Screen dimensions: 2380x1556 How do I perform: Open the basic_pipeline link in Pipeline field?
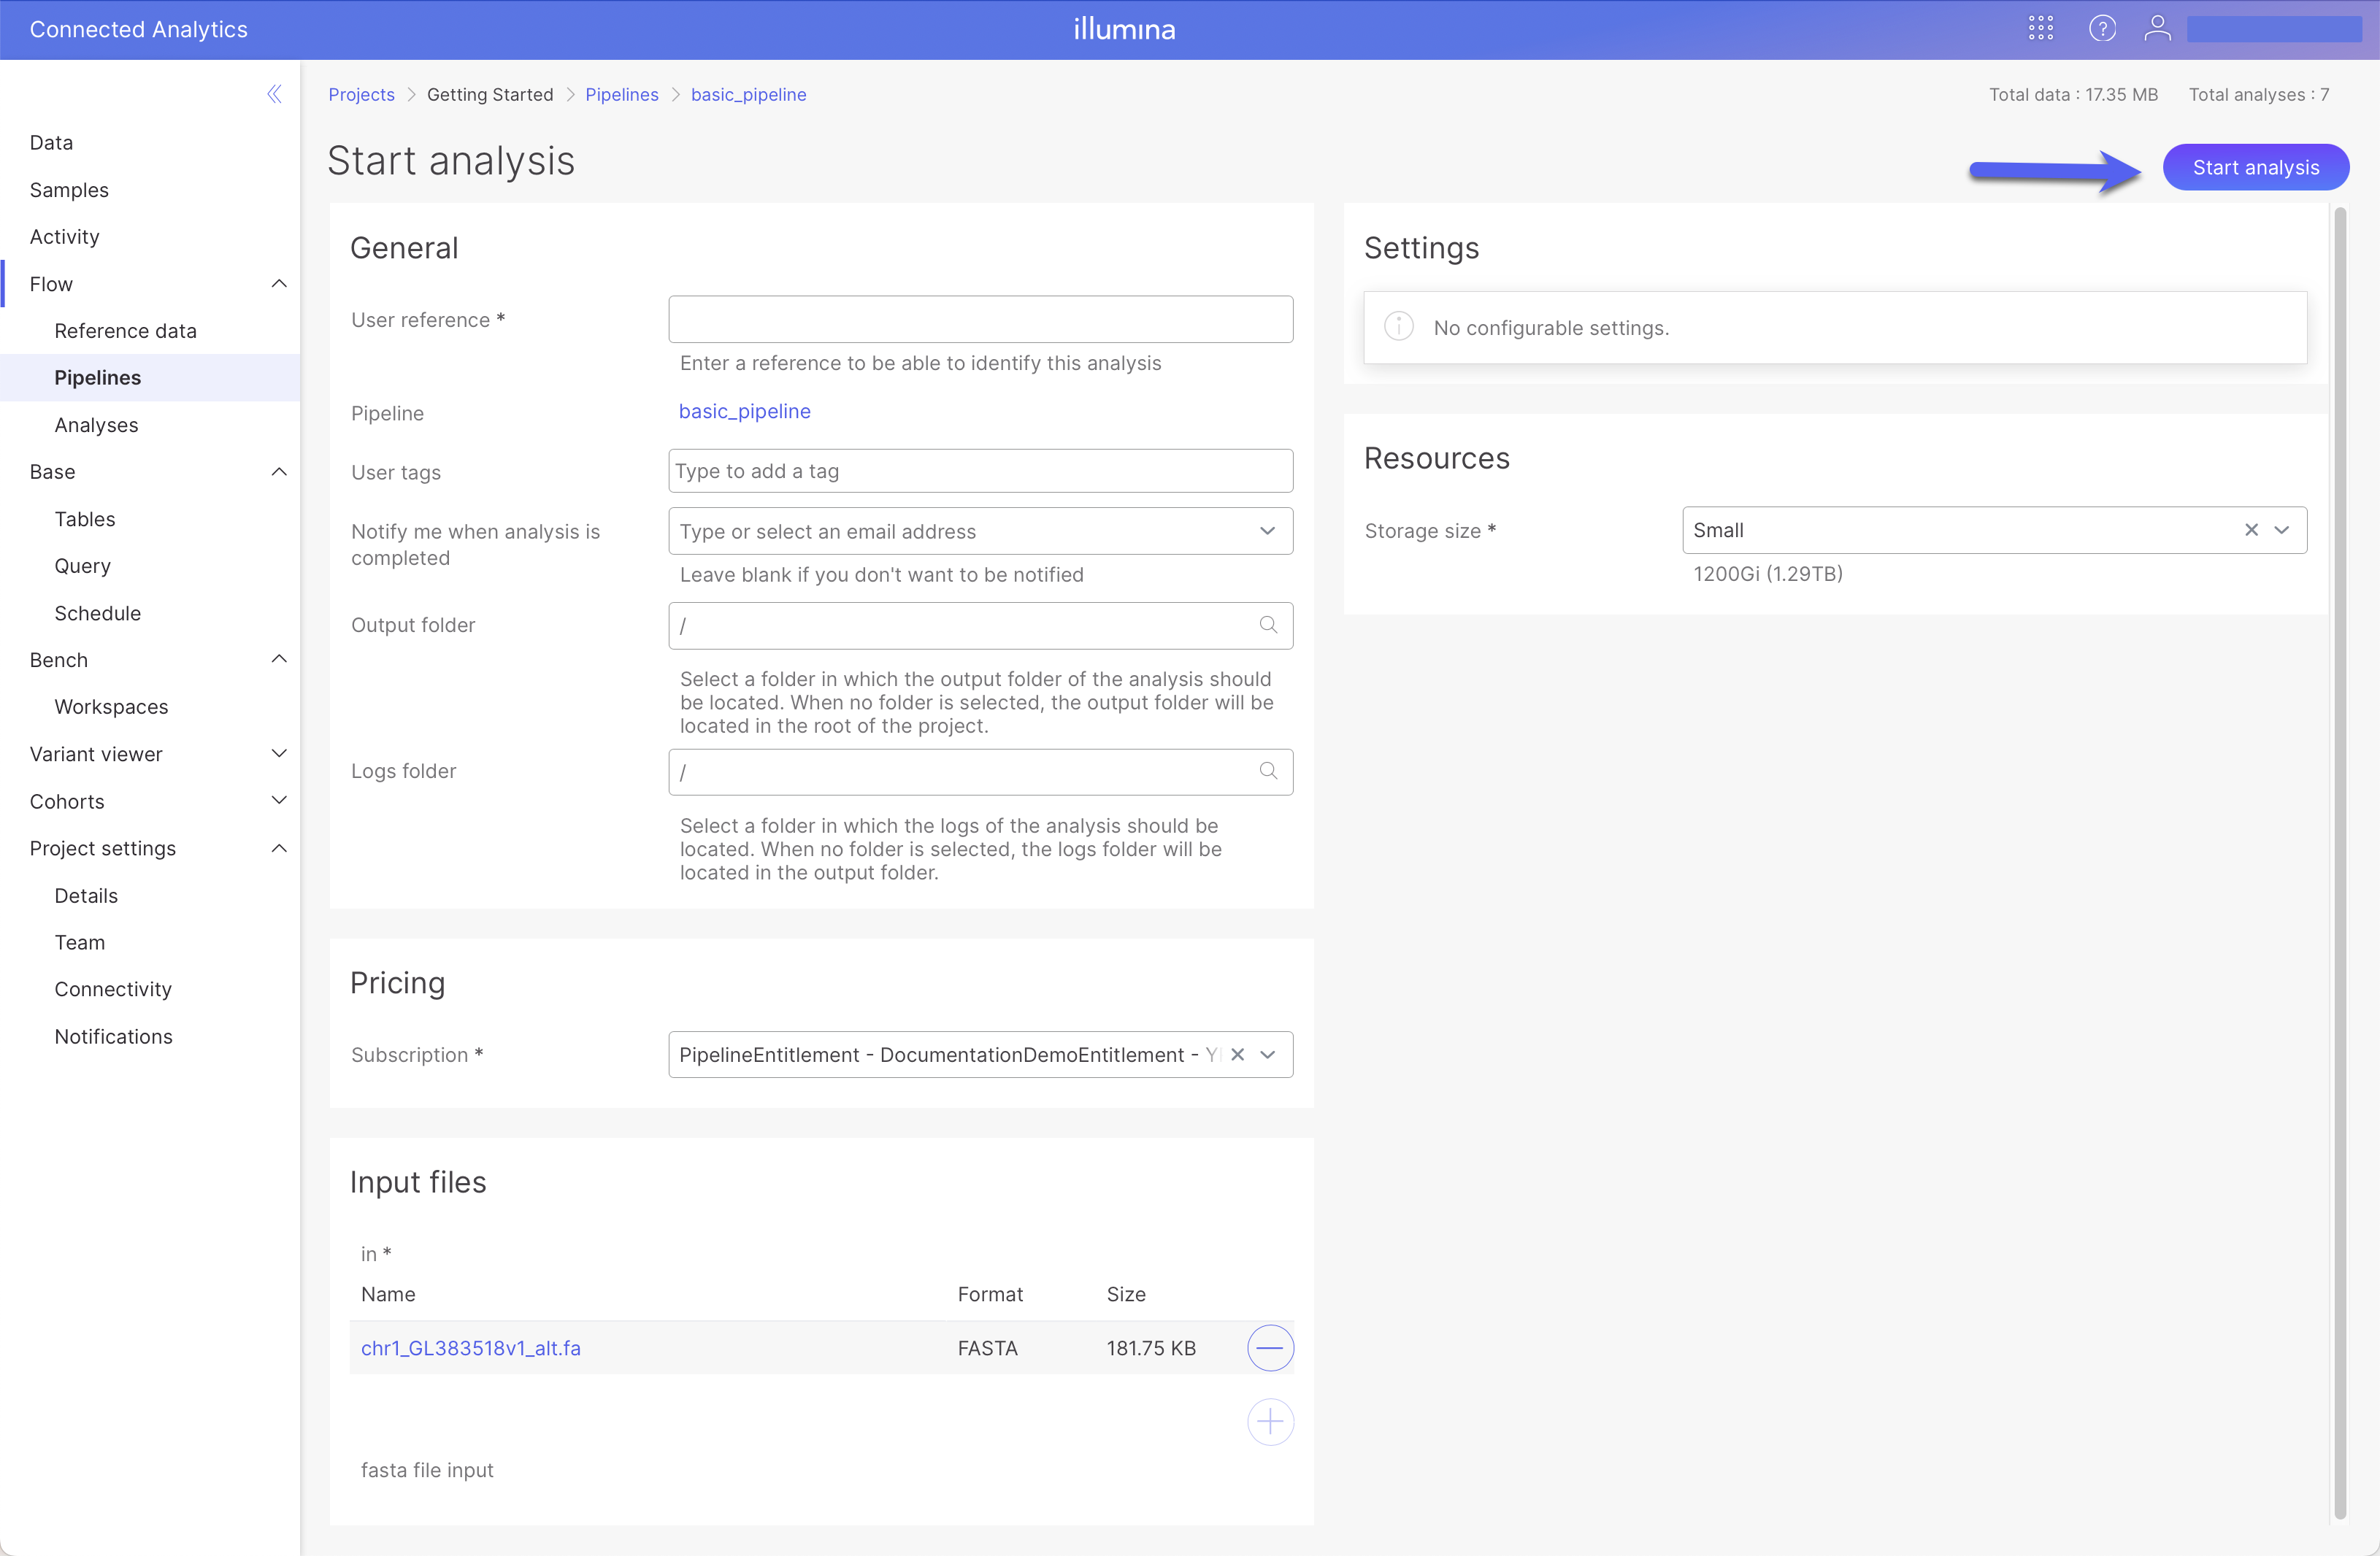744,412
